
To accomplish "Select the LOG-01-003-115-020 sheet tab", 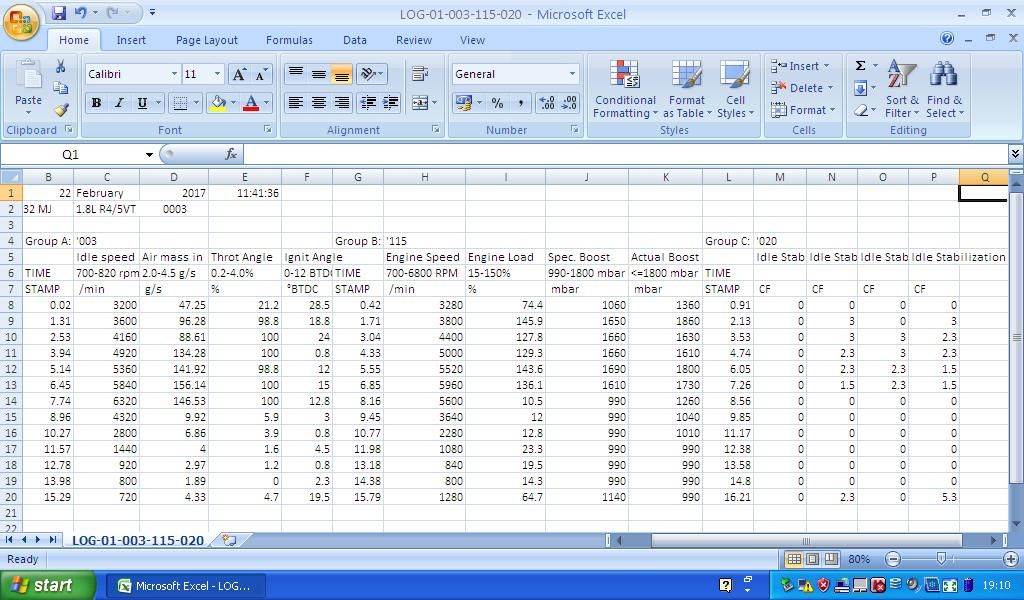I will (x=137, y=540).
